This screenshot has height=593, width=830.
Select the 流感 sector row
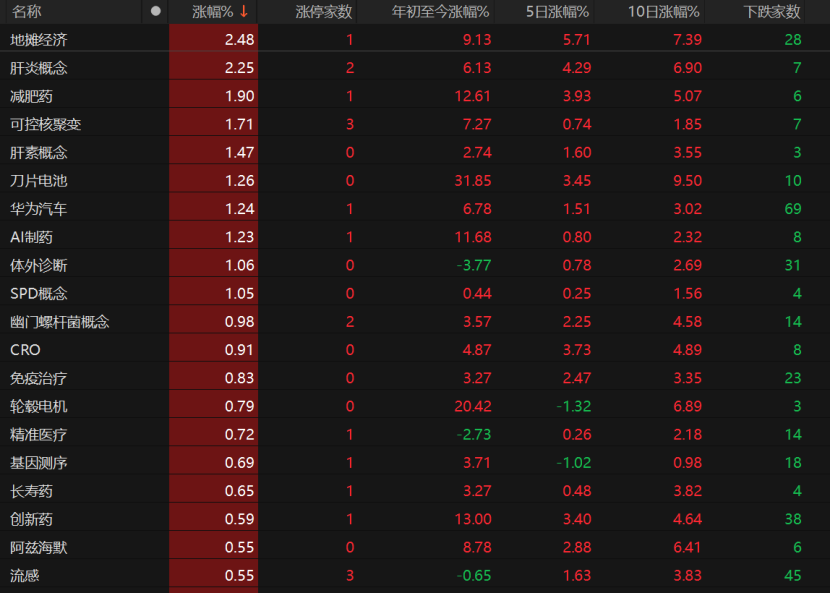415,575
